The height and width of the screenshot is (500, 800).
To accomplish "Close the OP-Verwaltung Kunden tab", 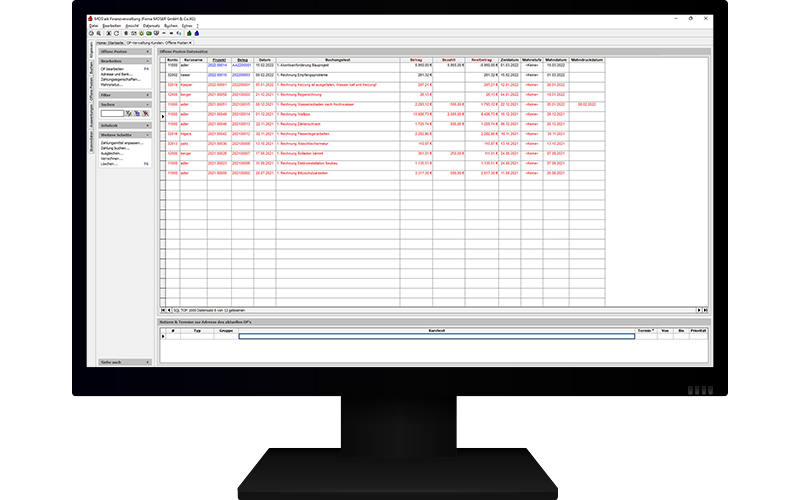I will (190, 43).
